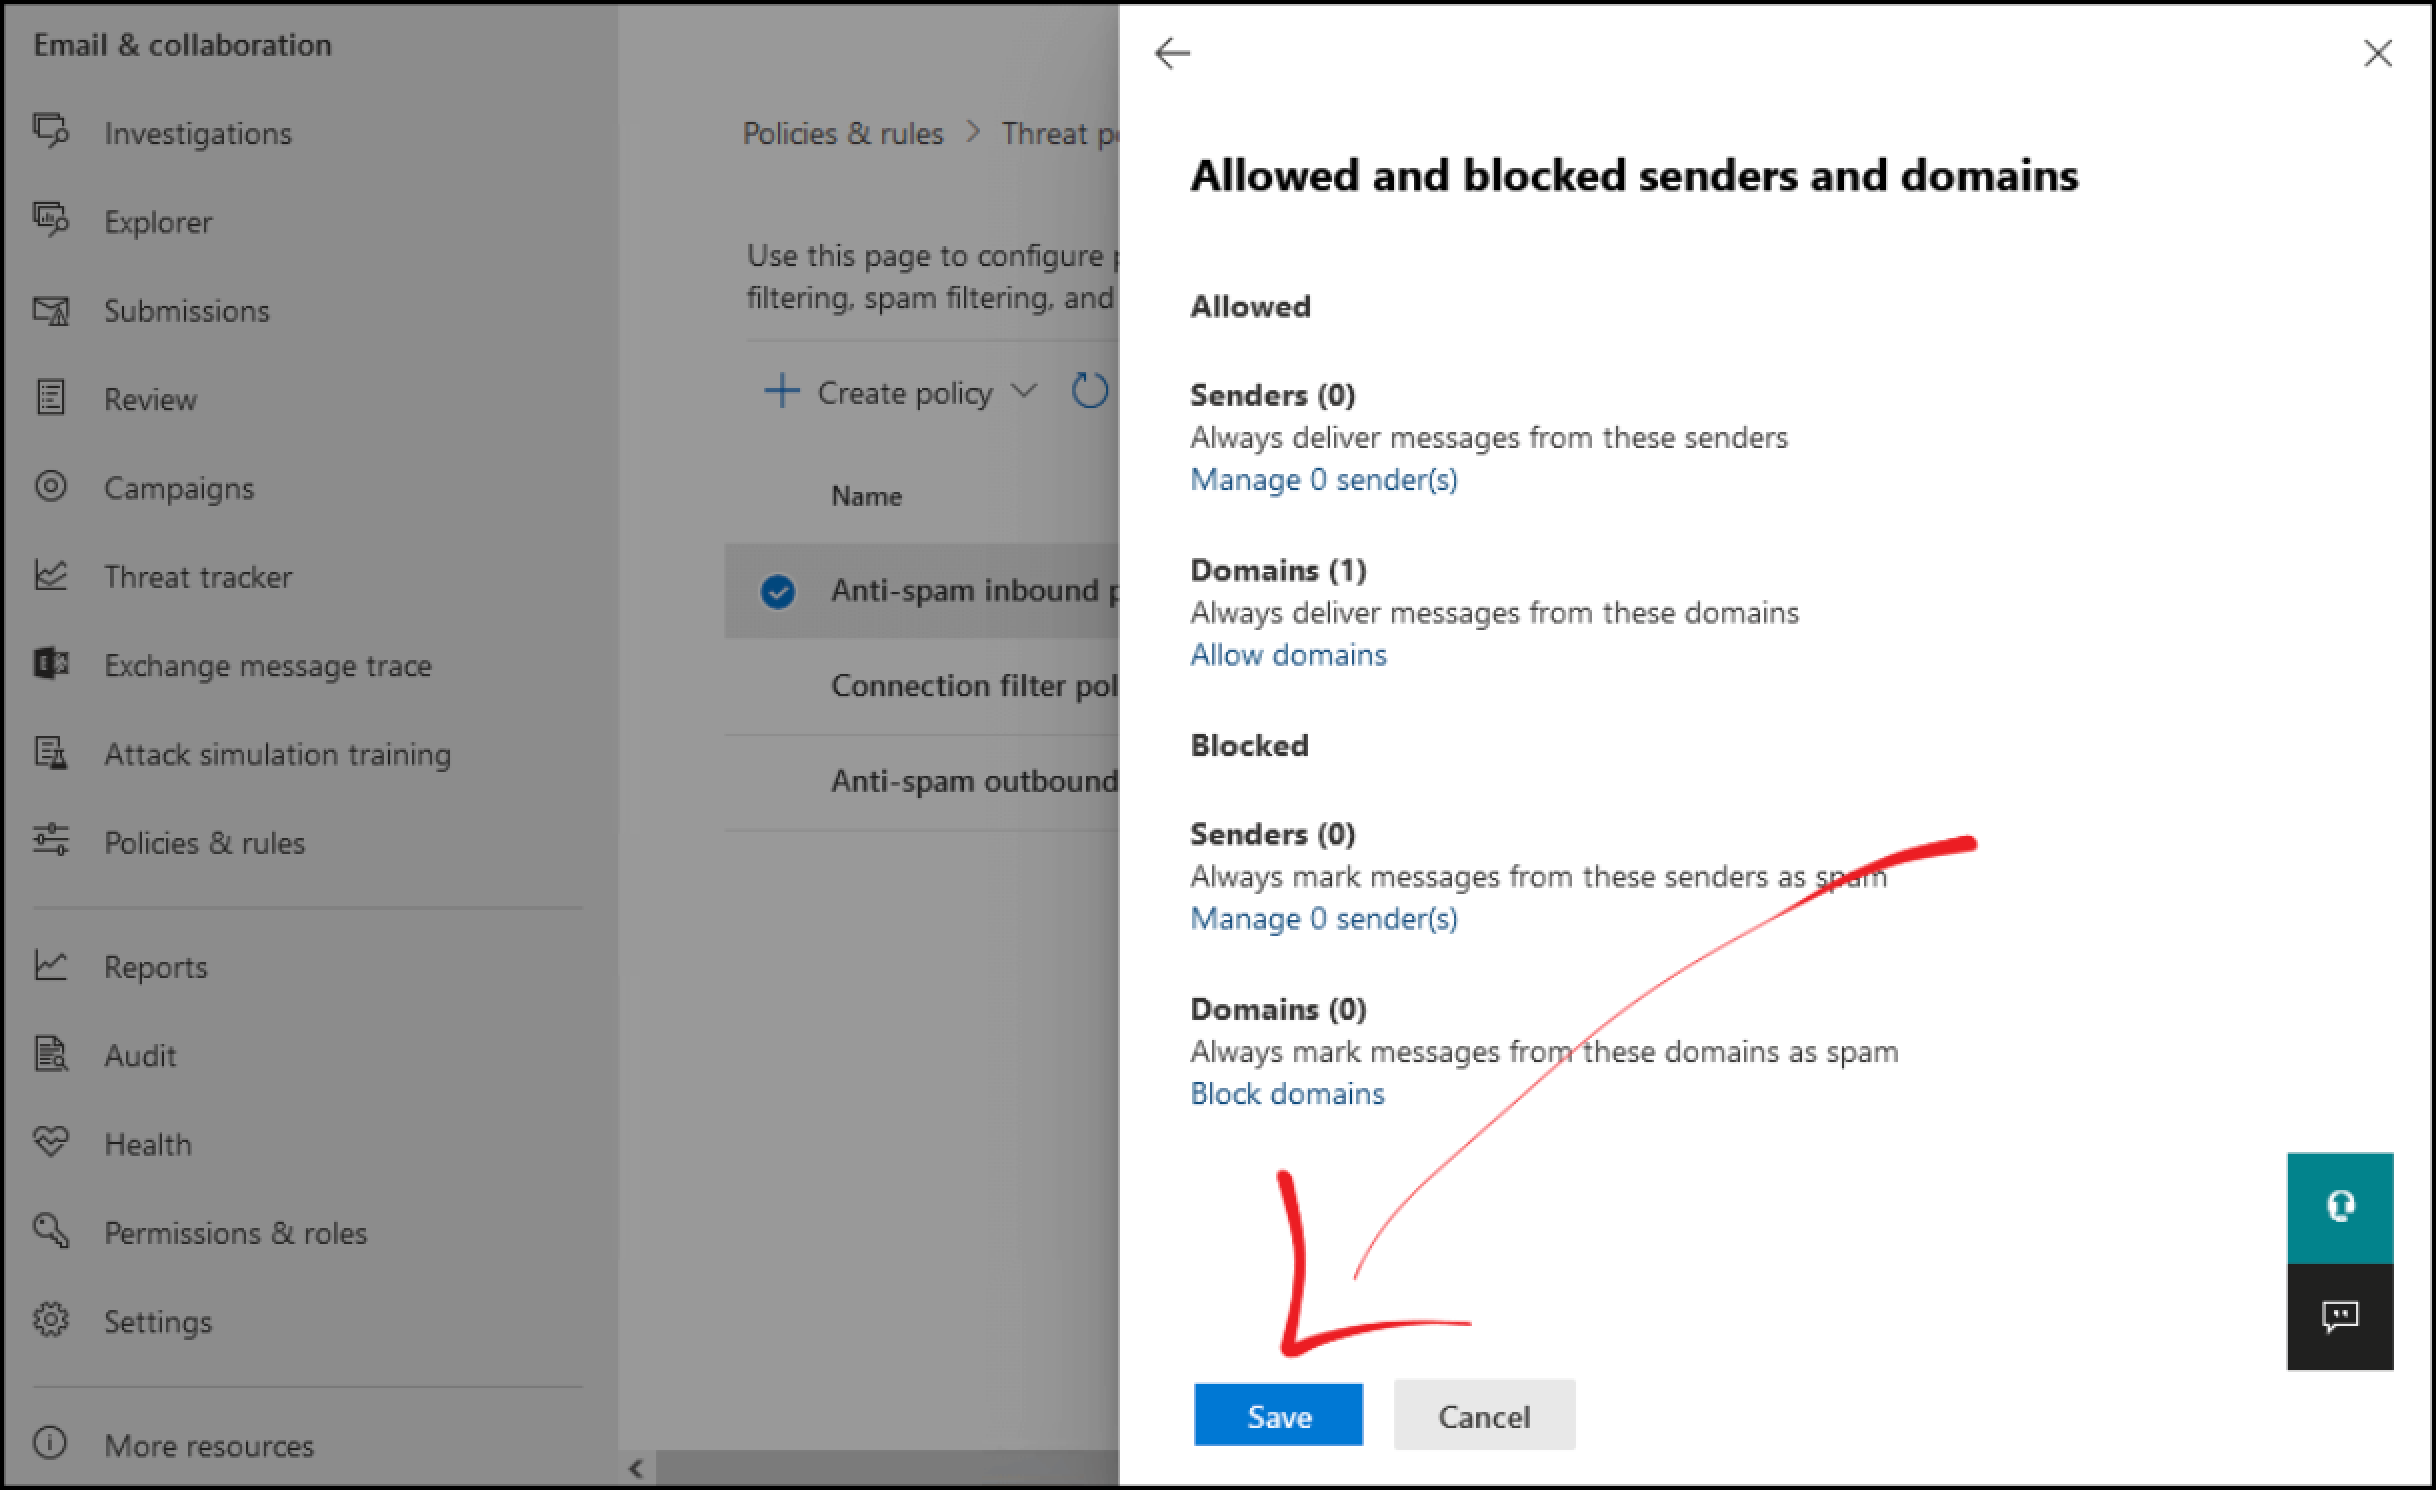
Task: Open the feedback chat bubble button
Action: [2340, 1317]
